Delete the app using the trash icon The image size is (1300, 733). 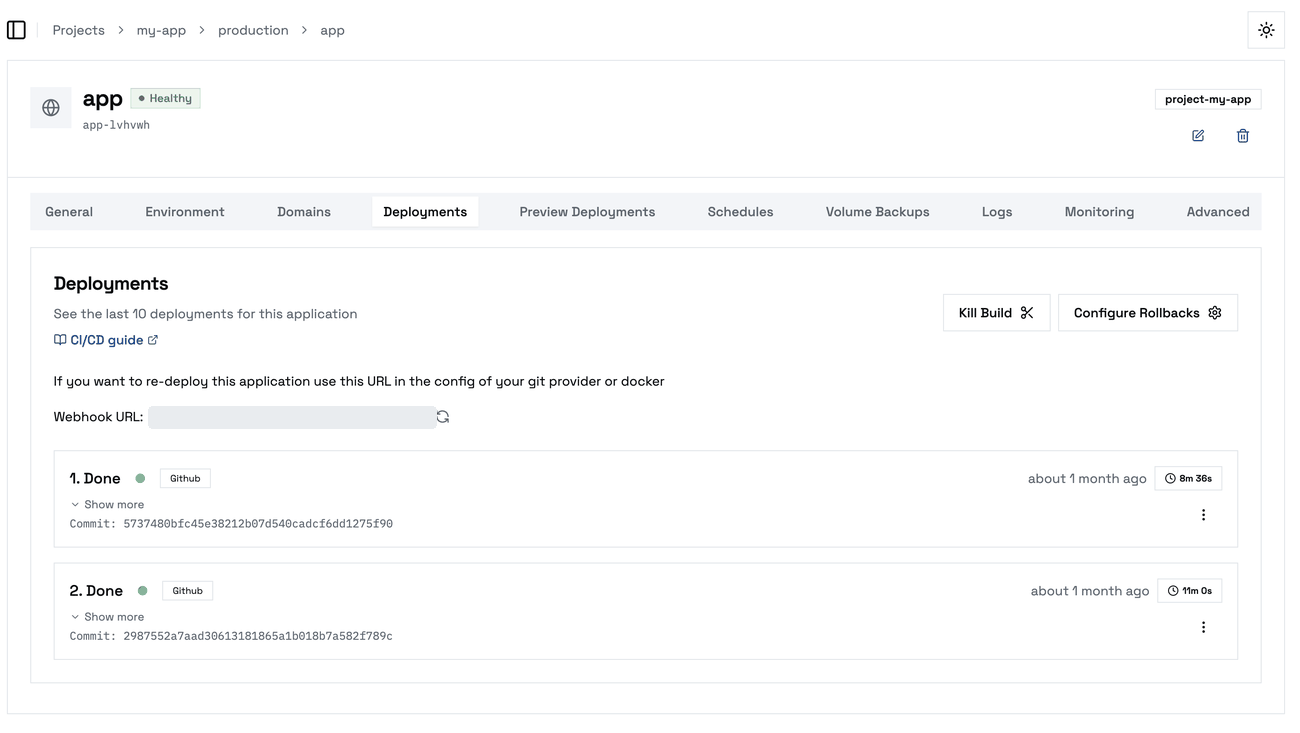[1243, 136]
